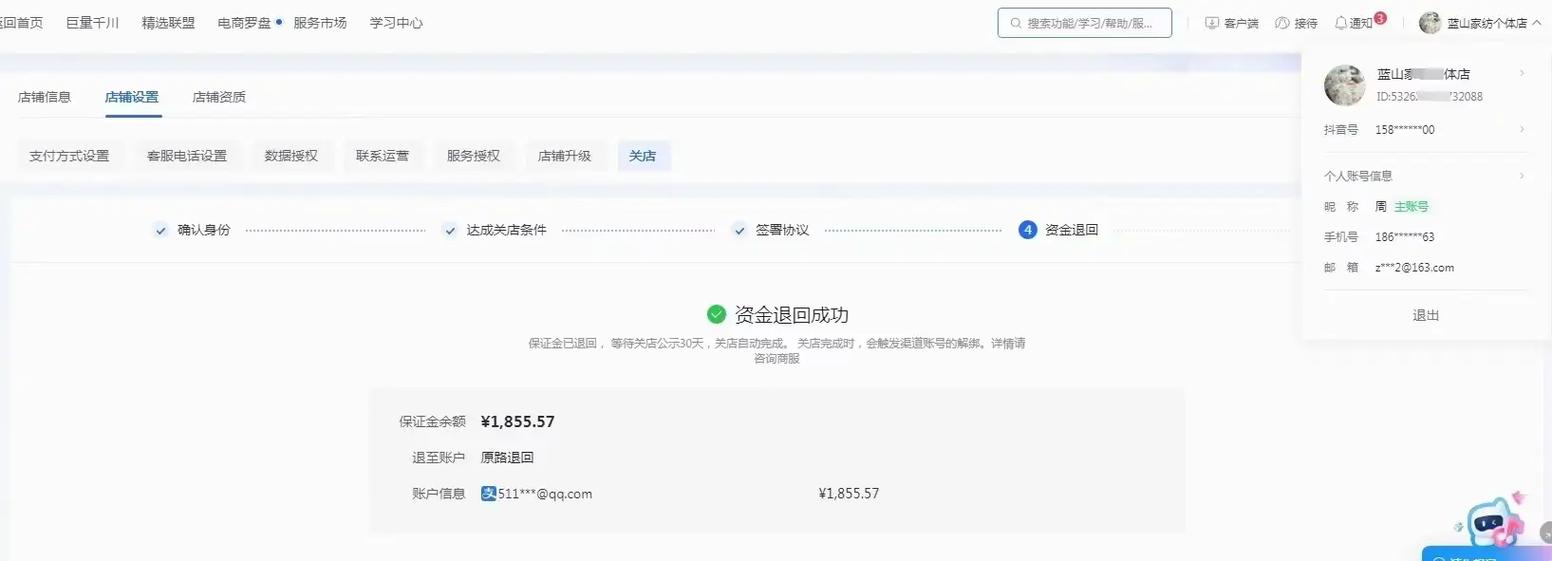Click step 4 资金退回 number icon

point(1028,230)
